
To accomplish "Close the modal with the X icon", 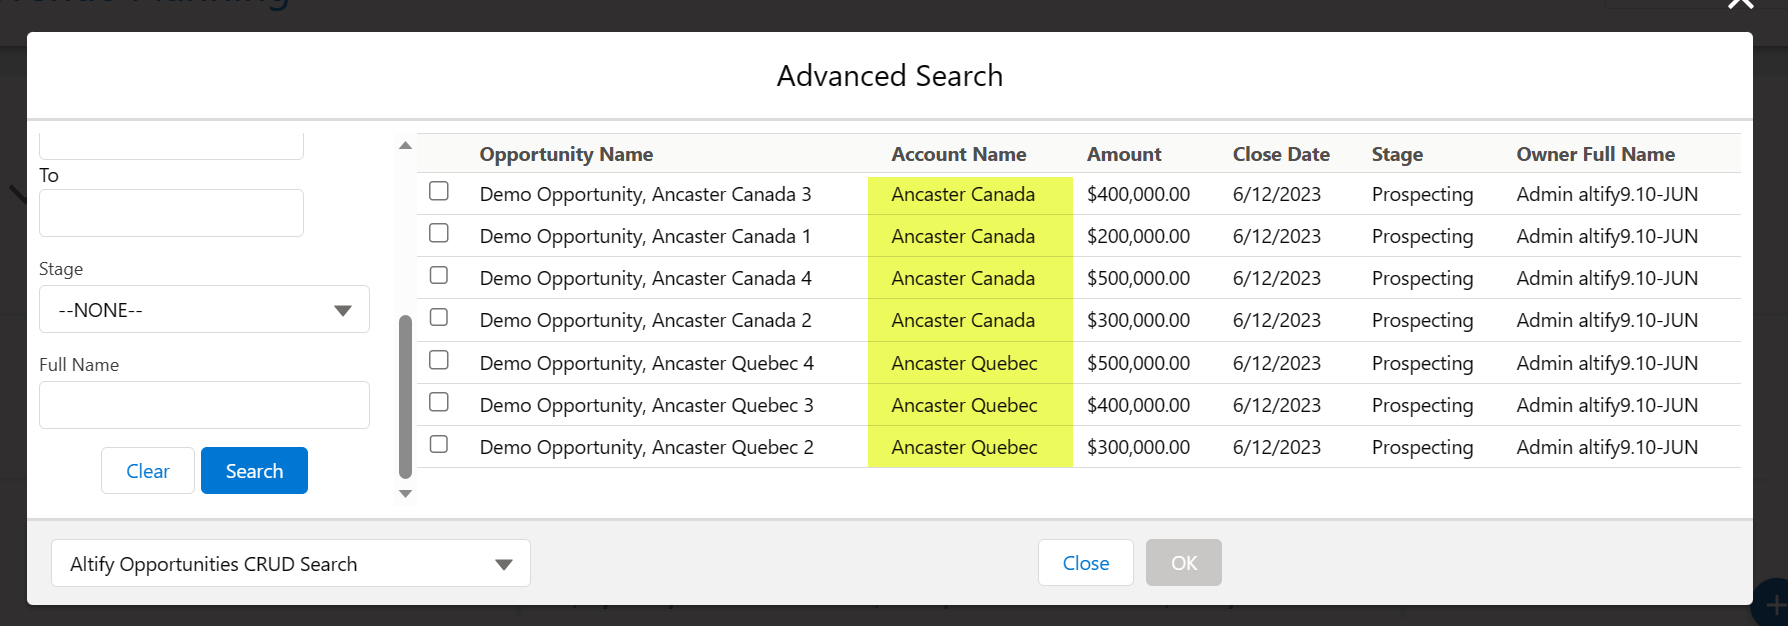I will click(x=1740, y=5).
